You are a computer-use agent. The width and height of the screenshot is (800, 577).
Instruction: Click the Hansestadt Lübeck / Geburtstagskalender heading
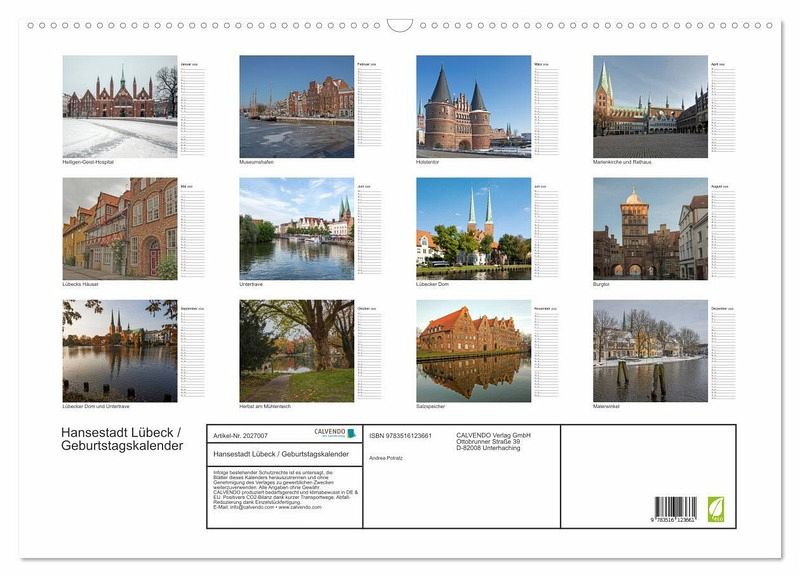pyautogui.click(x=122, y=439)
